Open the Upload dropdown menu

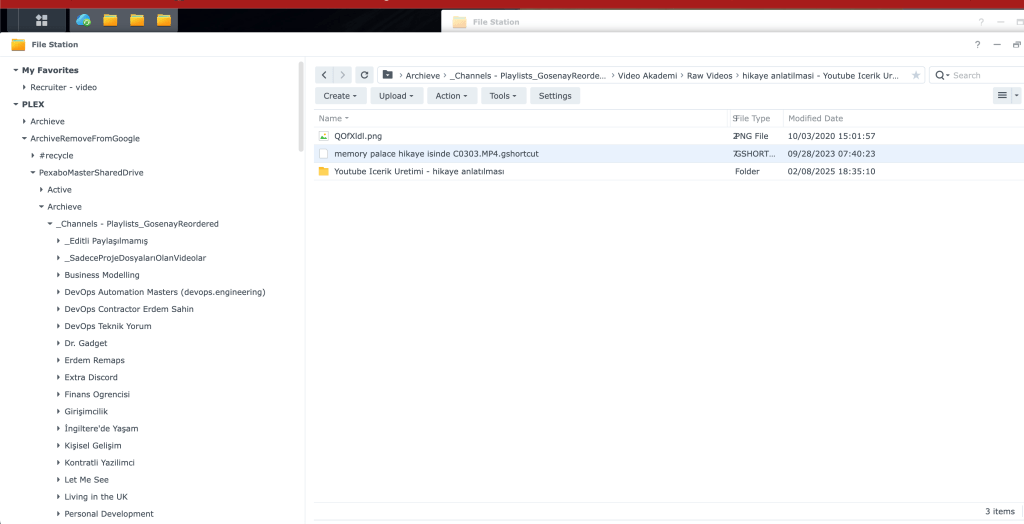396,95
